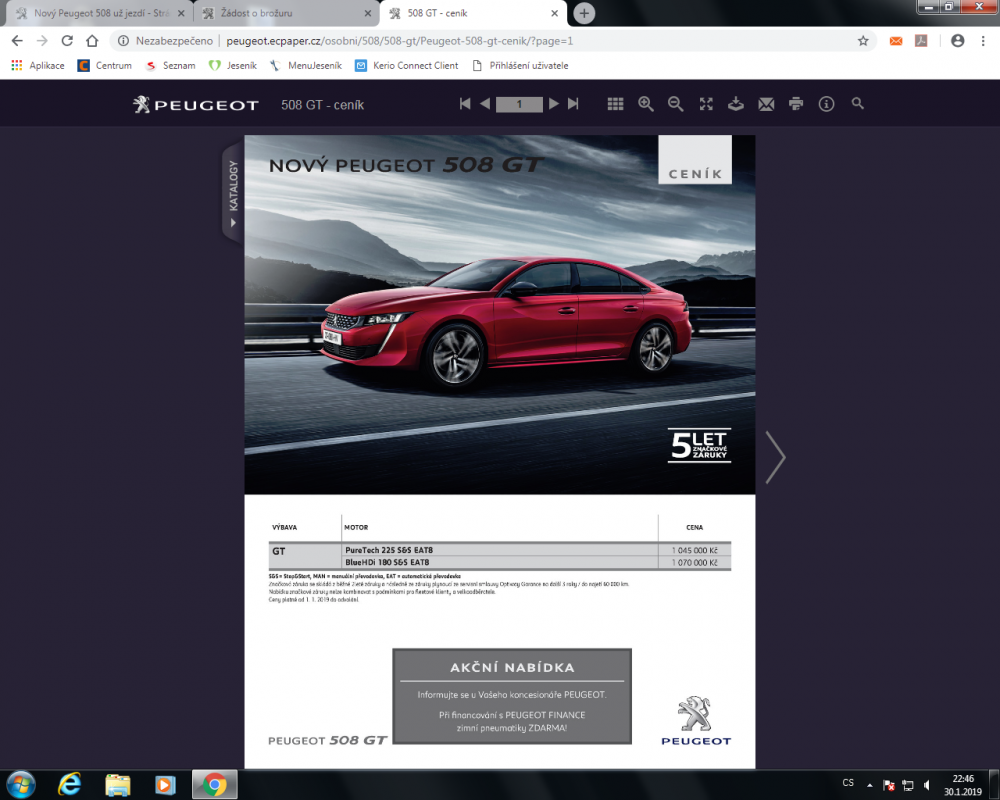Close the 'Žádost o brožuru' tab
This screenshot has width=1000, height=800.
(x=368, y=13)
